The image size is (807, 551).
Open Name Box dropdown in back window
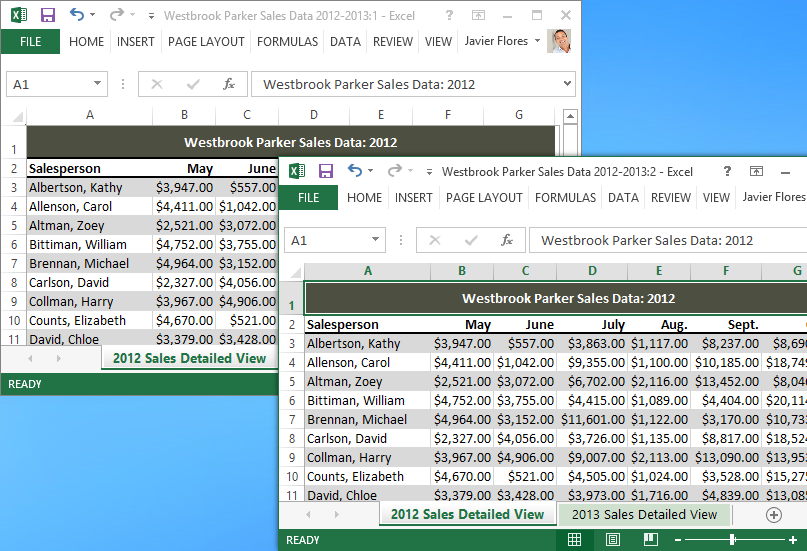point(97,83)
